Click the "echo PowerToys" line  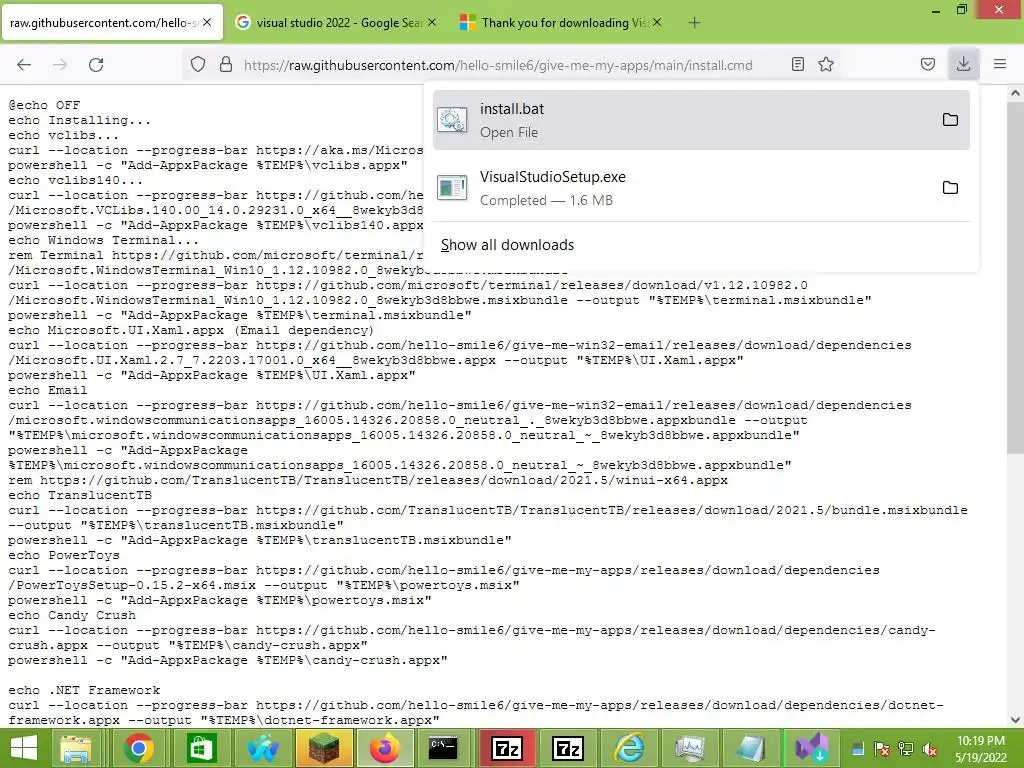64,555
